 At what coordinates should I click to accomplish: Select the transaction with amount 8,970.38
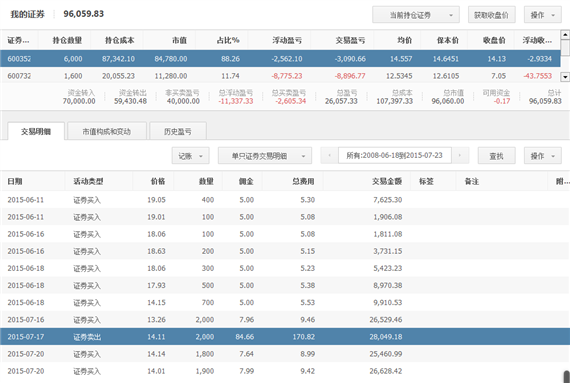284,285
